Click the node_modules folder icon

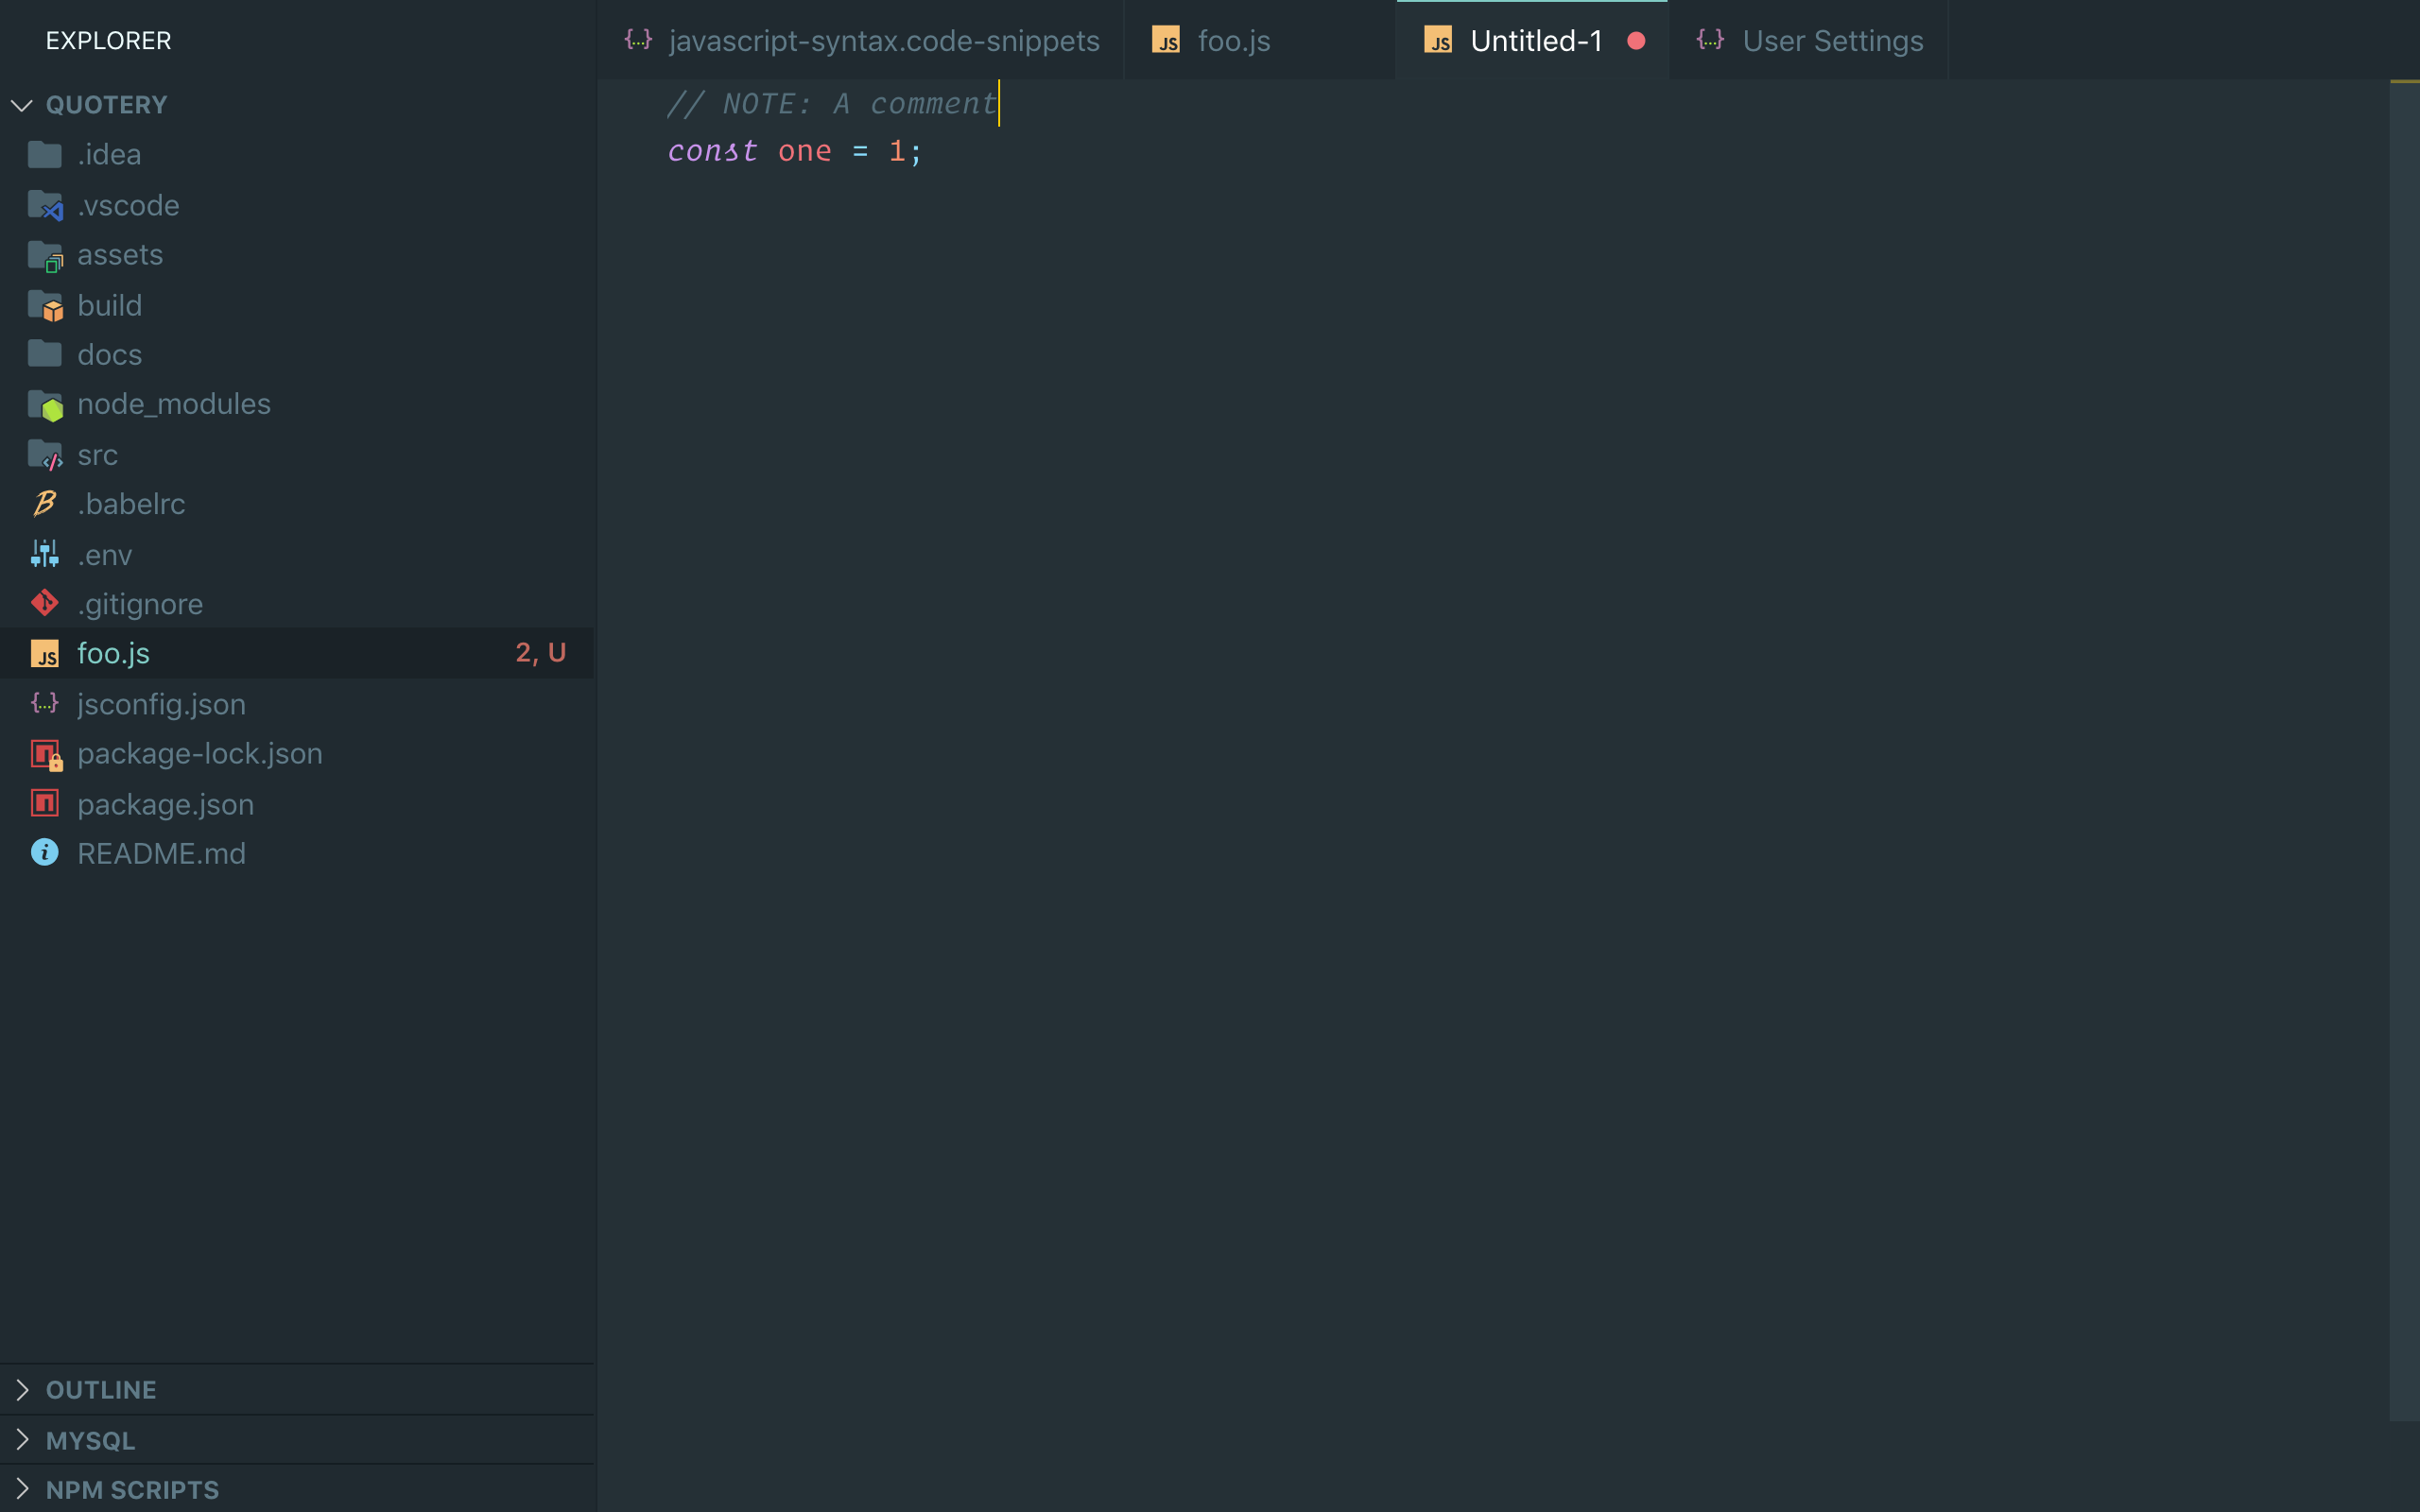click(x=45, y=404)
